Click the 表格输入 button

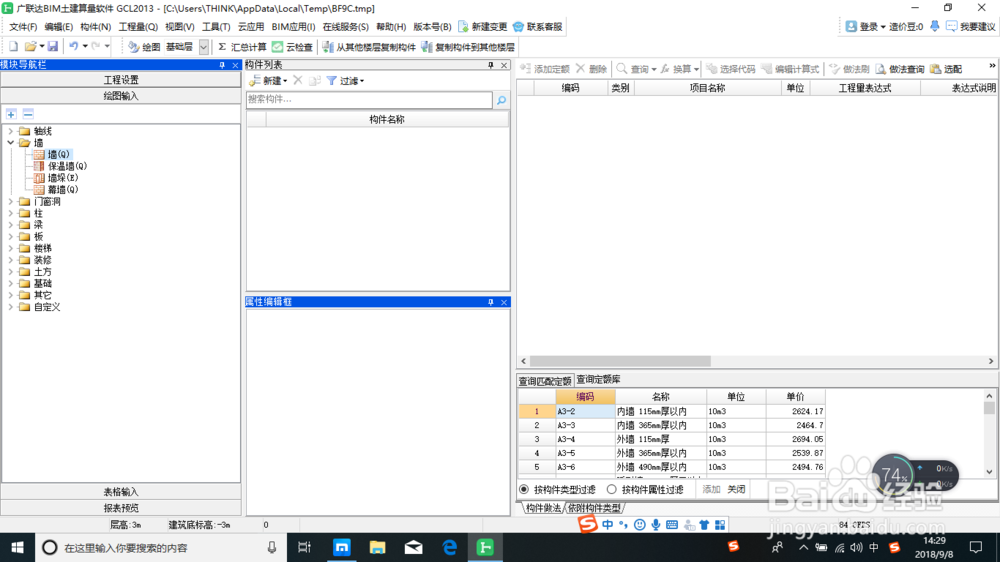pos(121,492)
